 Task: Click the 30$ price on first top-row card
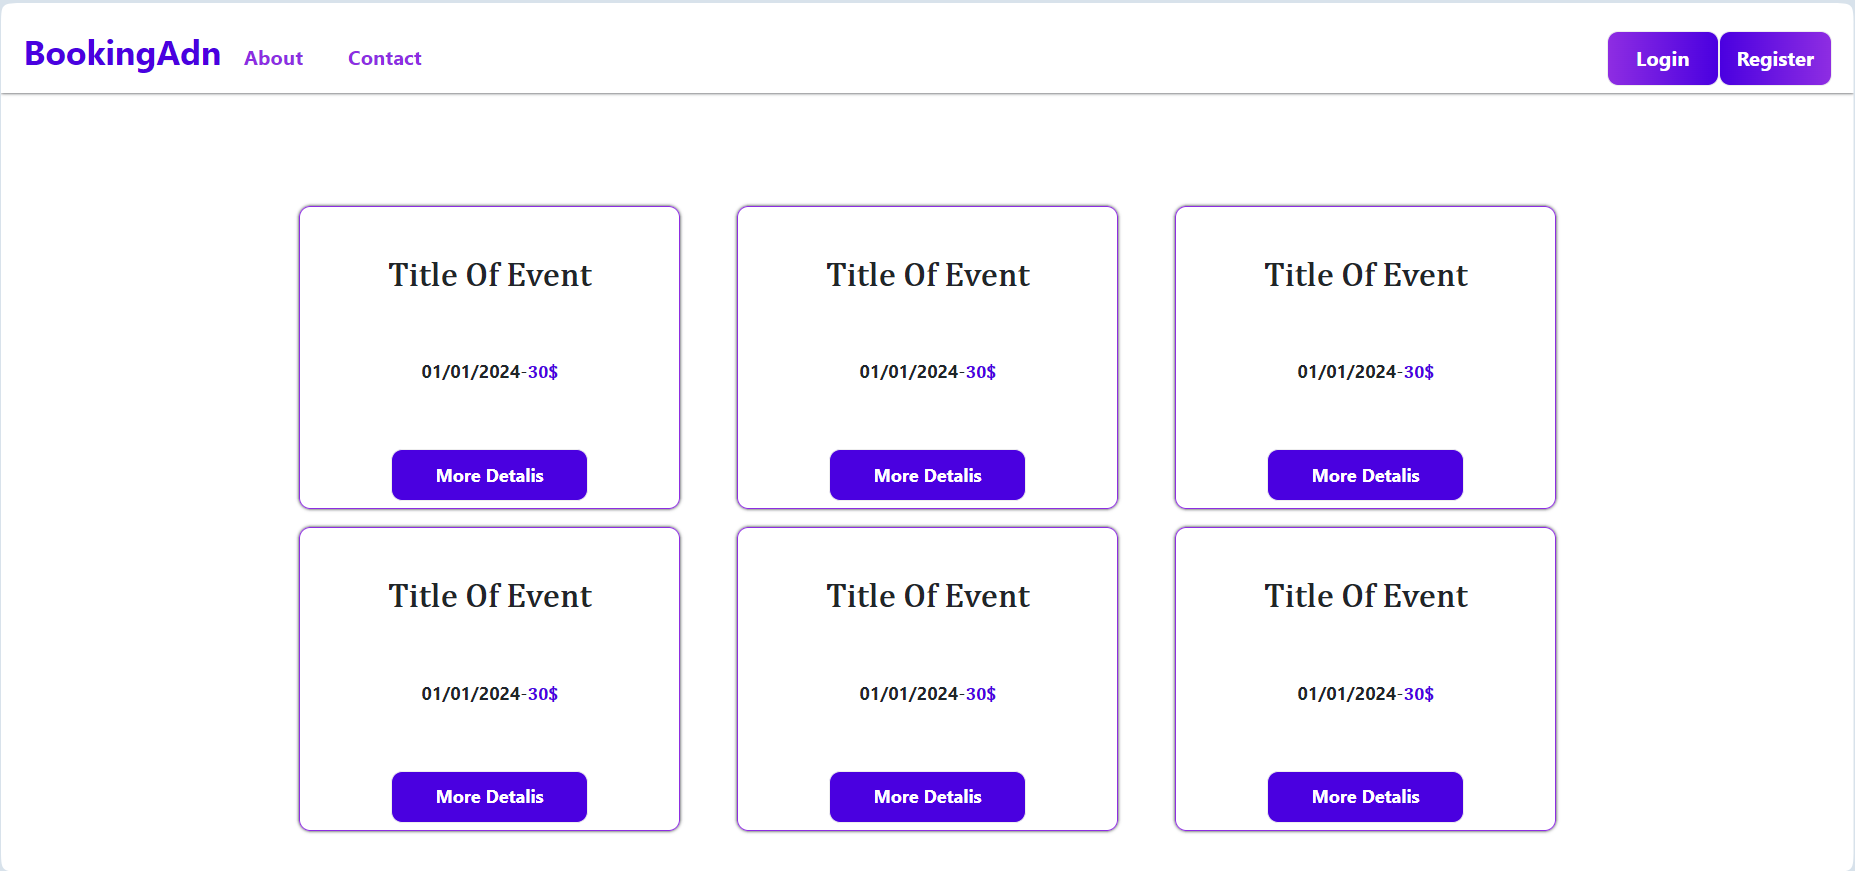pyautogui.click(x=543, y=372)
